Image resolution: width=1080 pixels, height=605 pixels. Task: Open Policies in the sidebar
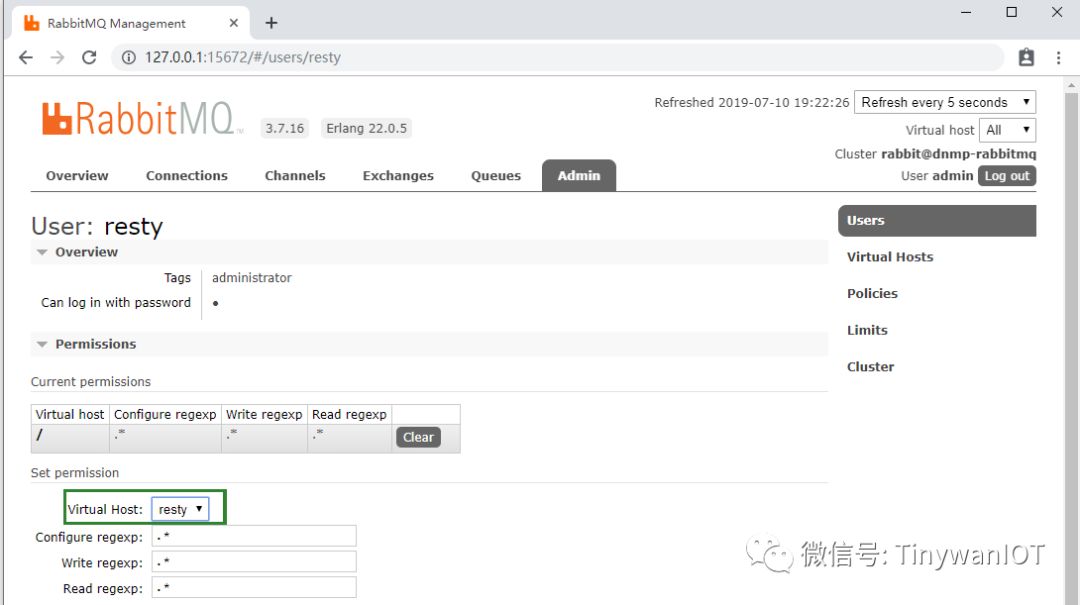coord(872,294)
